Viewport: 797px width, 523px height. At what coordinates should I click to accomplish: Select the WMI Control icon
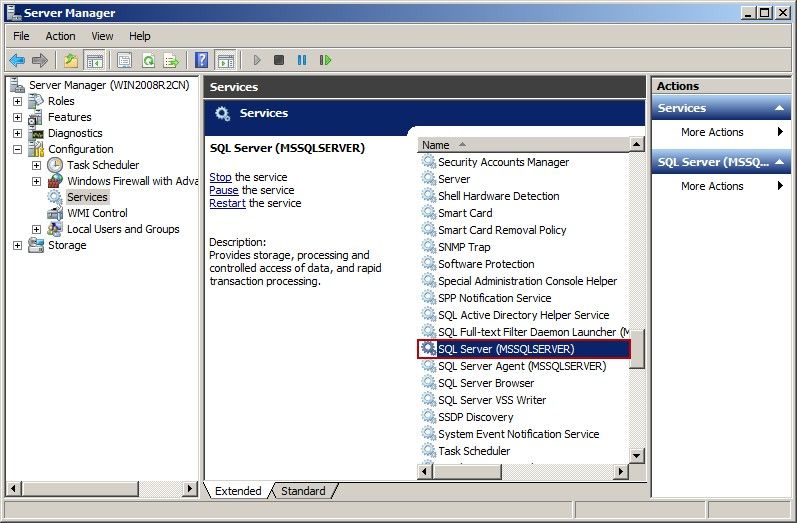[x=55, y=213]
